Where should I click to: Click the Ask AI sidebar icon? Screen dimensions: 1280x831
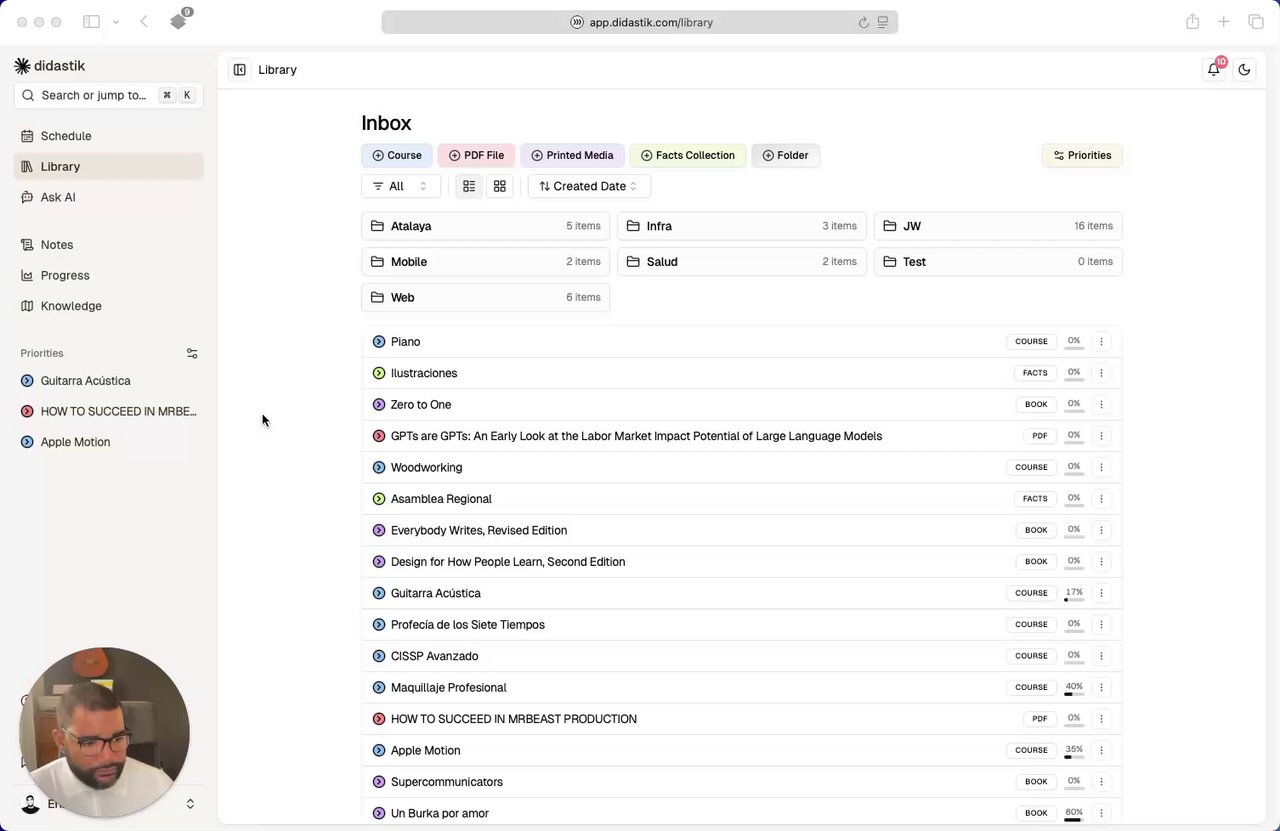coord(27,197)
